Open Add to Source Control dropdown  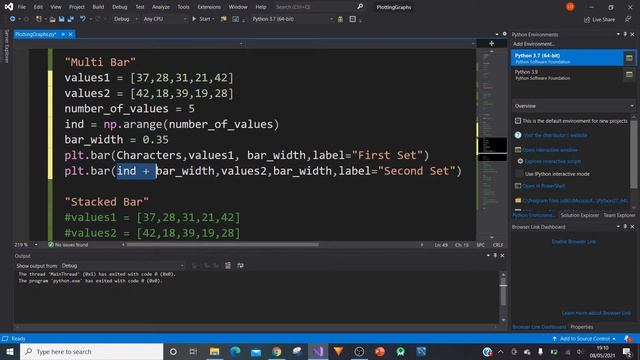click(x=584, y=339)
